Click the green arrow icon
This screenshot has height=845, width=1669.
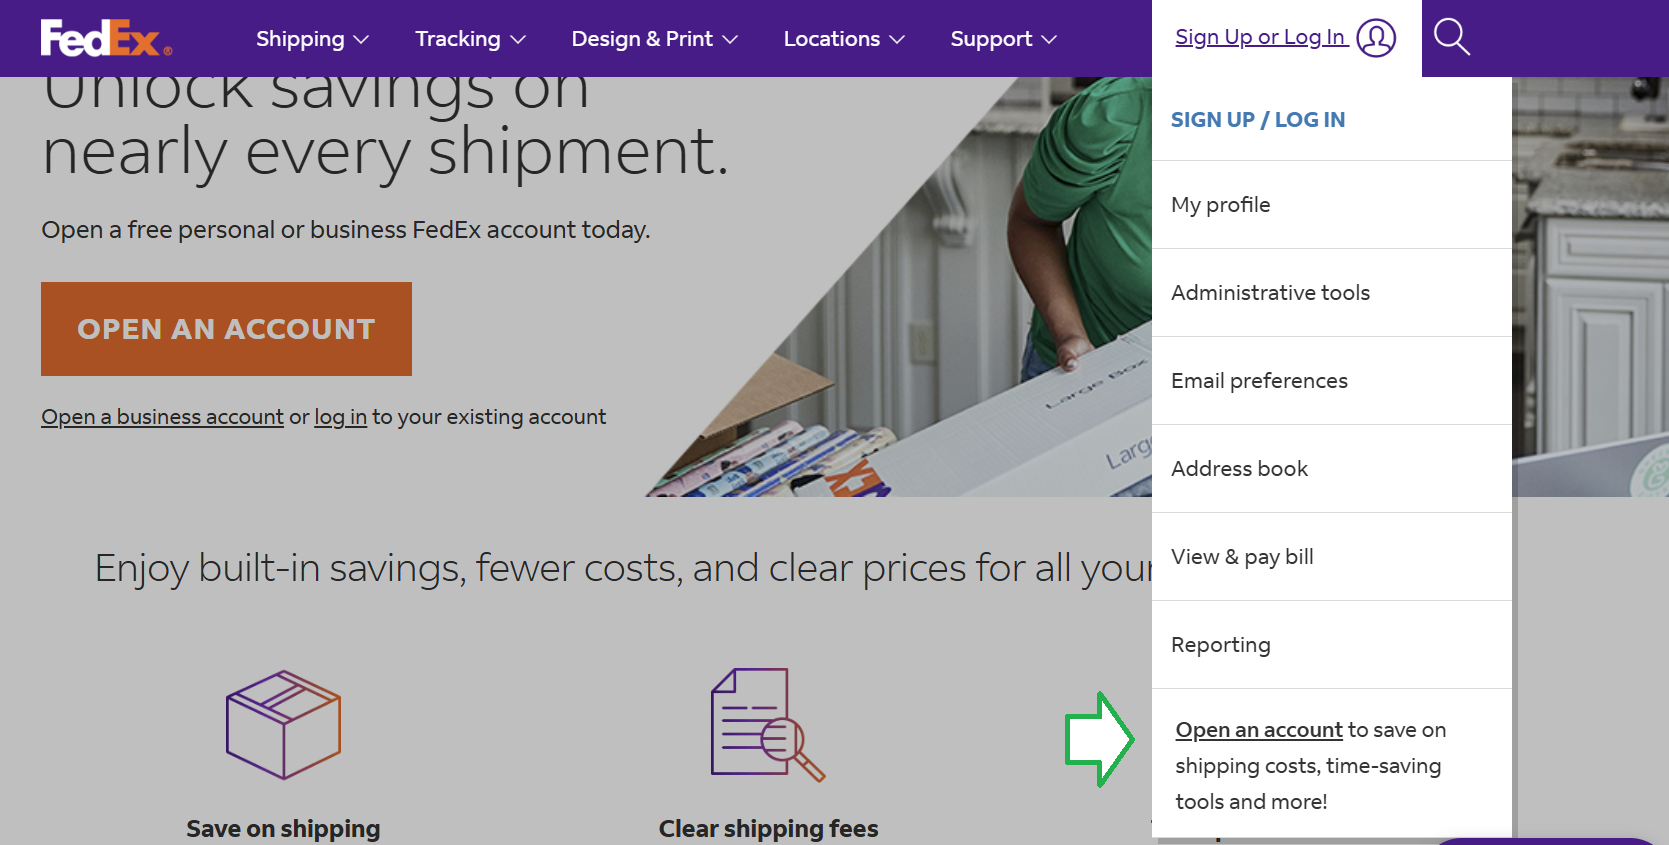click(x=1100, y=739)
